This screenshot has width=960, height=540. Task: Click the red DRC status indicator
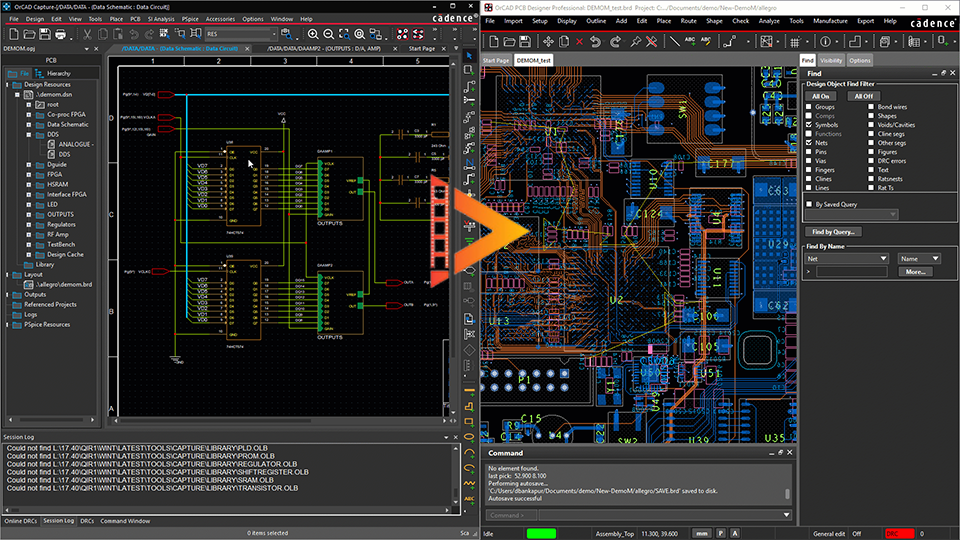click(x=899, y=534)
